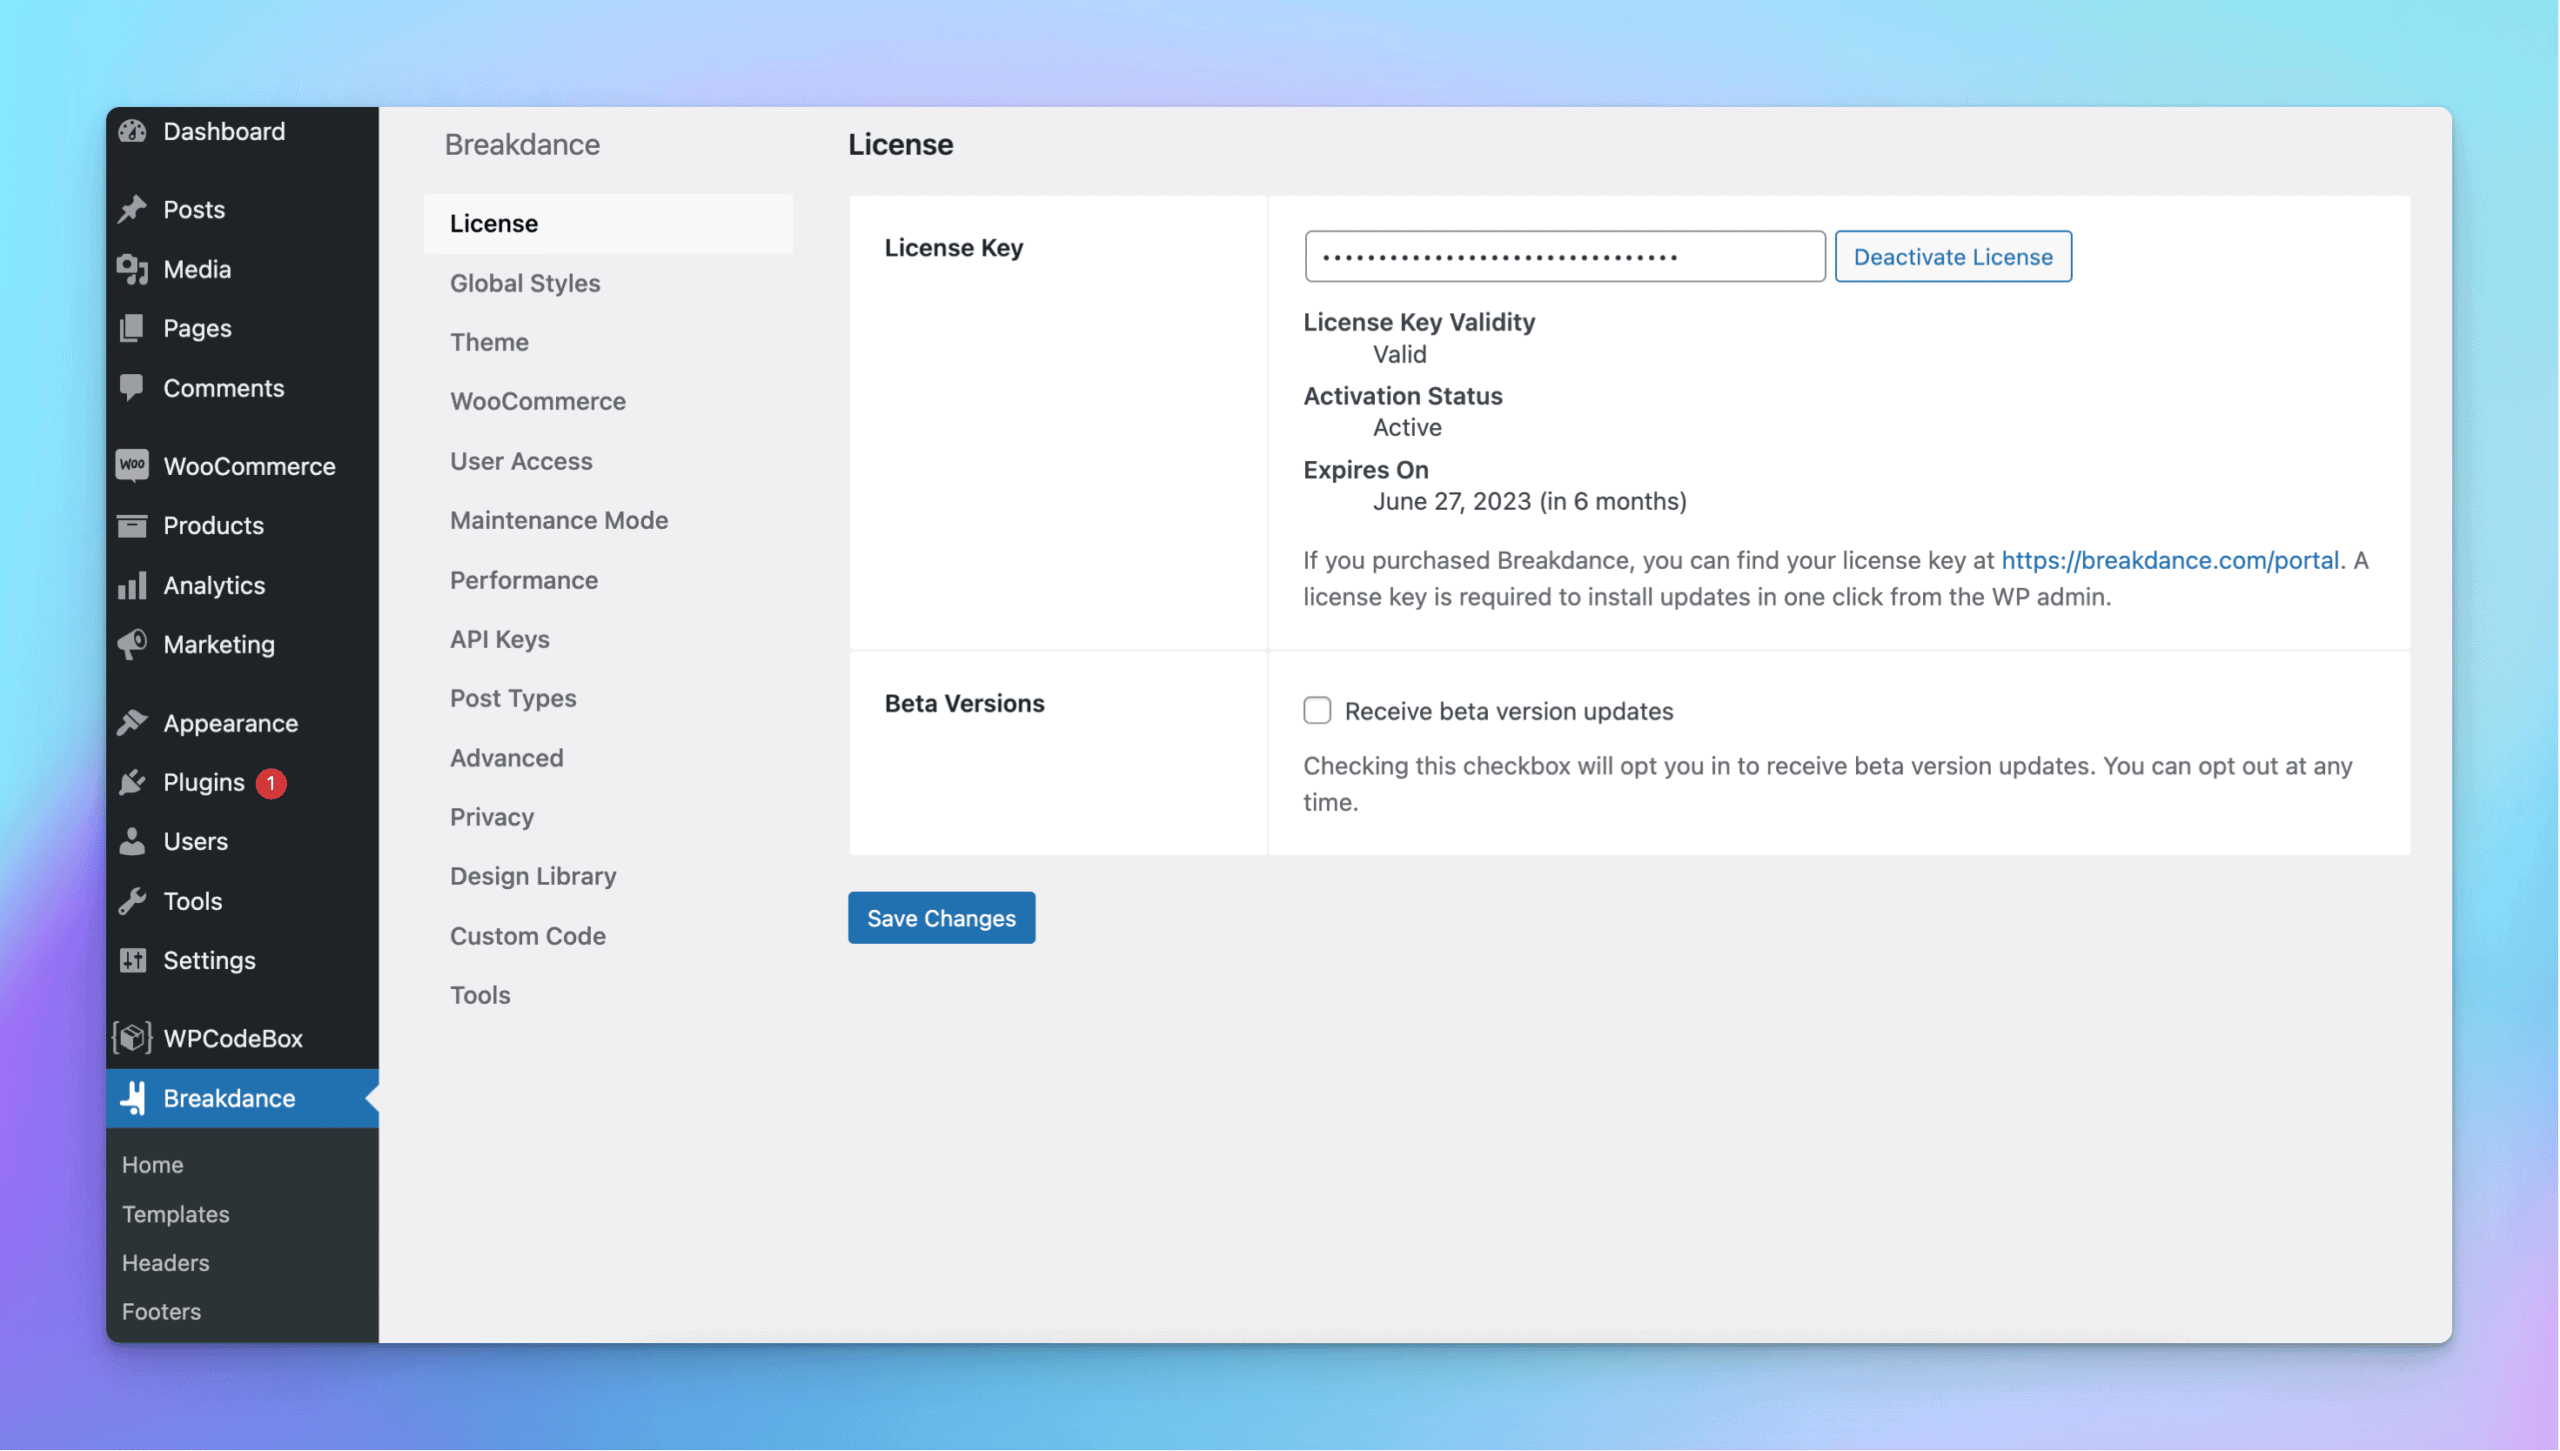Screen dimensions: 2560x1451
Task: Open Breakdance Footers submenu link
Action: click(162, 1312)
